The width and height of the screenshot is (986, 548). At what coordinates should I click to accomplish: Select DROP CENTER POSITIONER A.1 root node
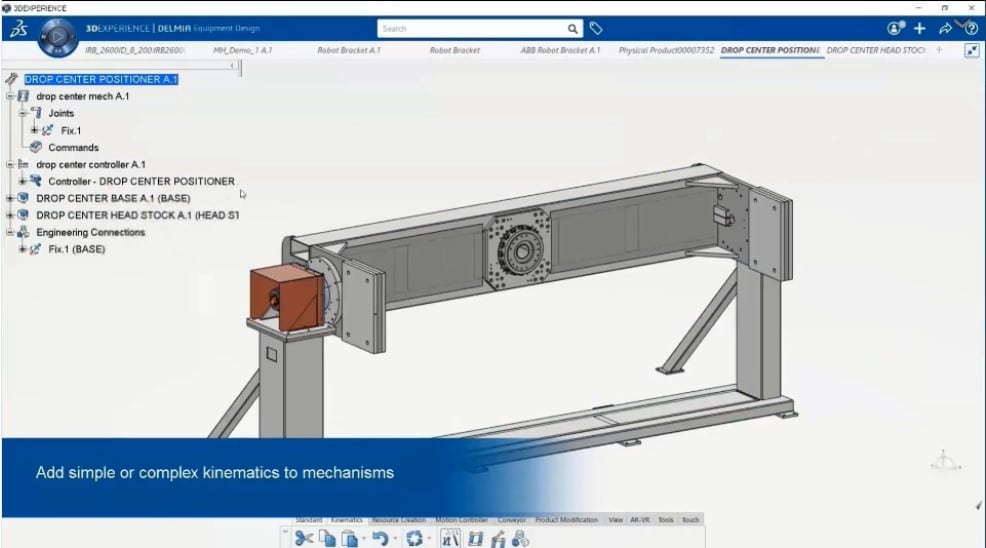pyautogui.click(x=101, y=79)
